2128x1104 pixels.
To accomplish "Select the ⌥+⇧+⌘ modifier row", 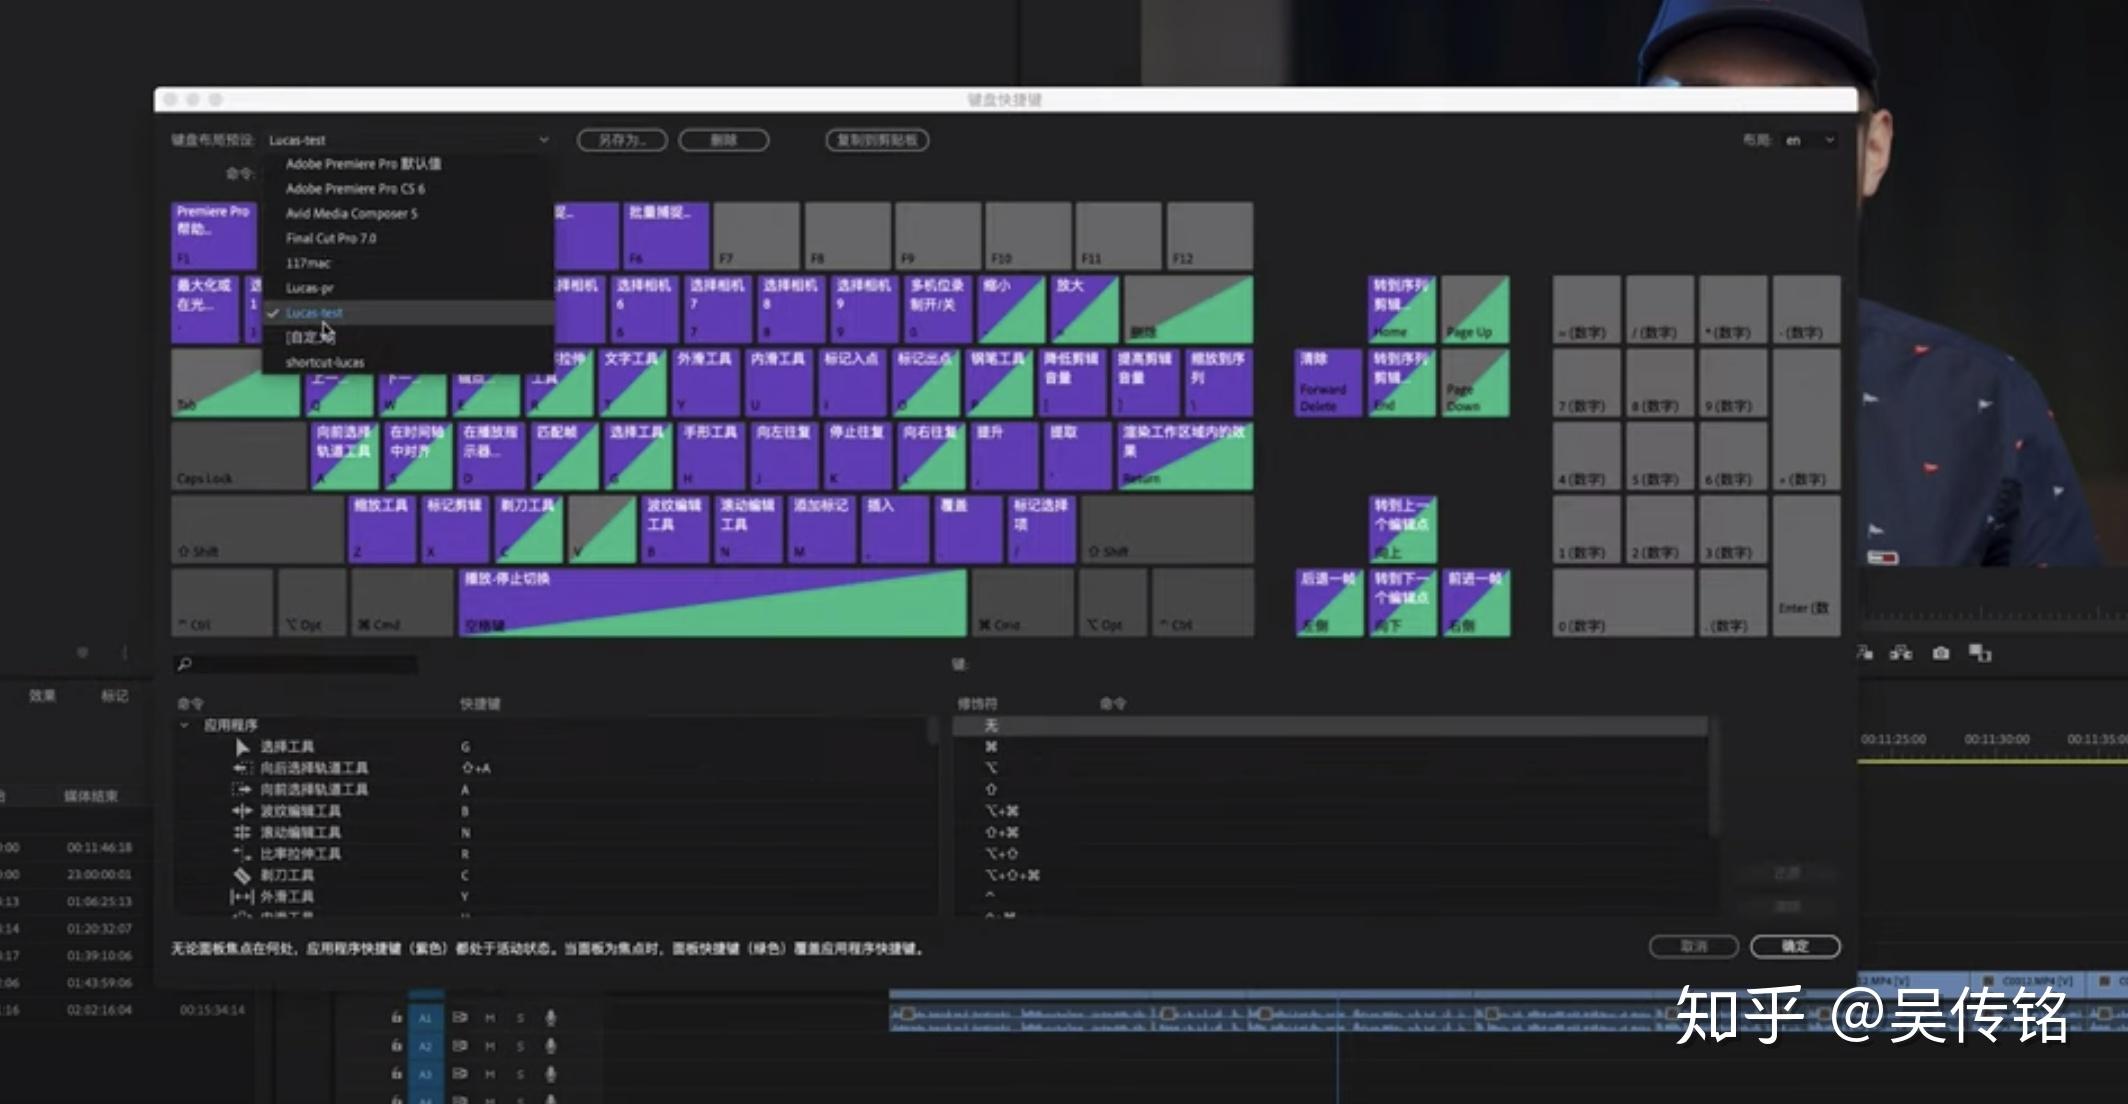I will [x=1330, y=875].
